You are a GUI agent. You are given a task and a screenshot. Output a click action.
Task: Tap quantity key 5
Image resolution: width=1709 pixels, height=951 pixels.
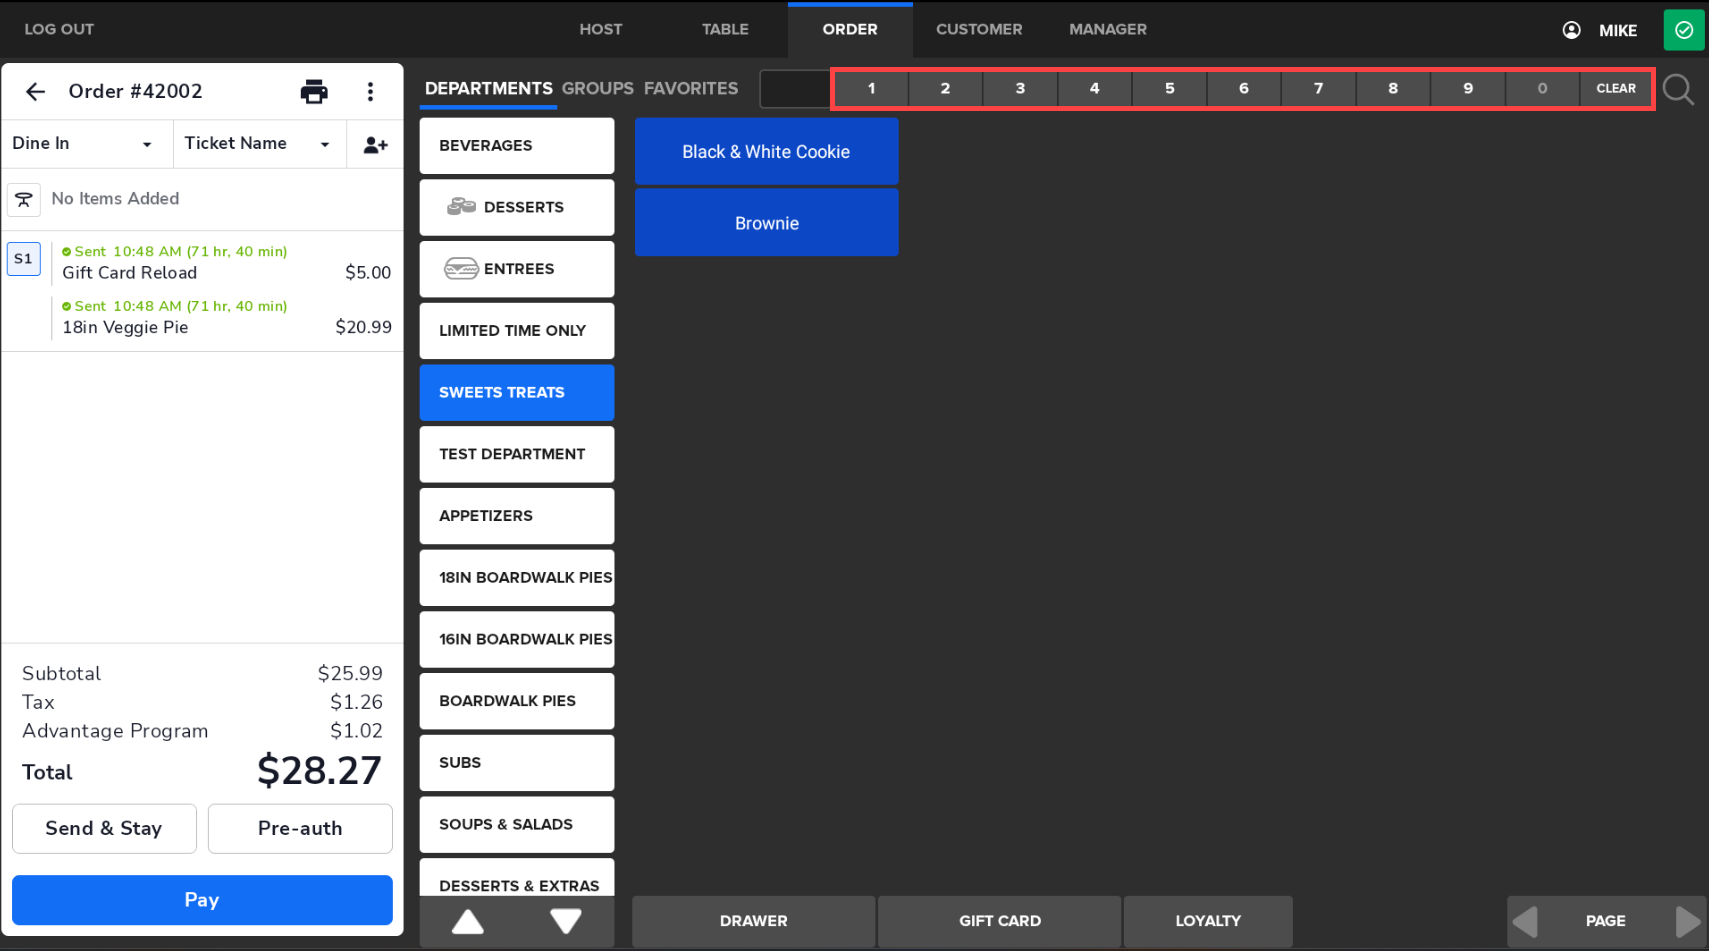1169,89
